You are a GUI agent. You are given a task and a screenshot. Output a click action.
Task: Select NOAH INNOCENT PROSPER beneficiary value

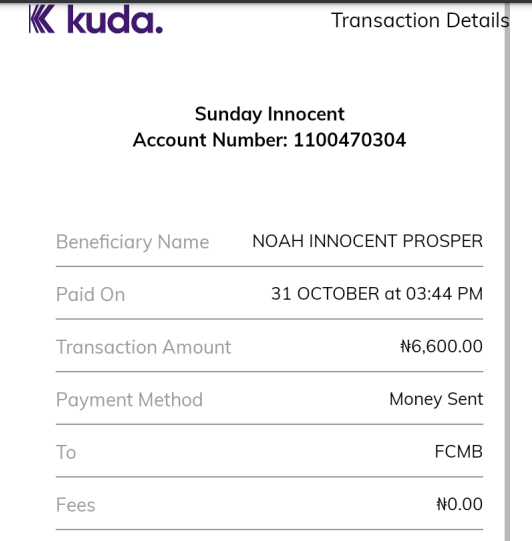[367, 241]
